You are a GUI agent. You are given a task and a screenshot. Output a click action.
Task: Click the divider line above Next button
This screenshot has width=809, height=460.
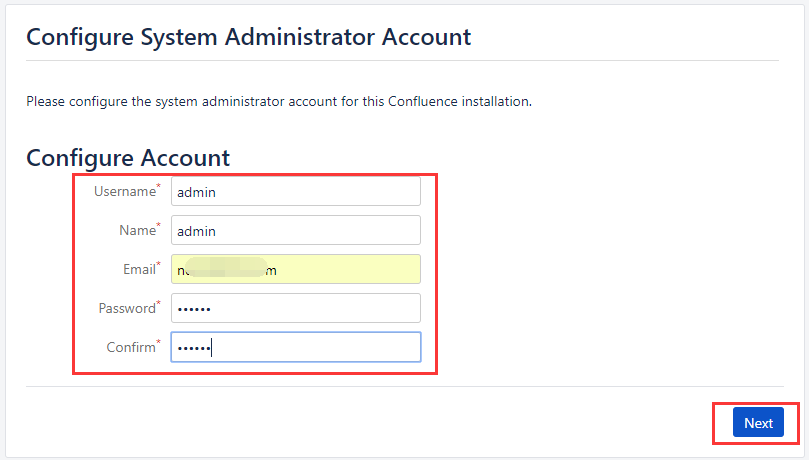405,386
